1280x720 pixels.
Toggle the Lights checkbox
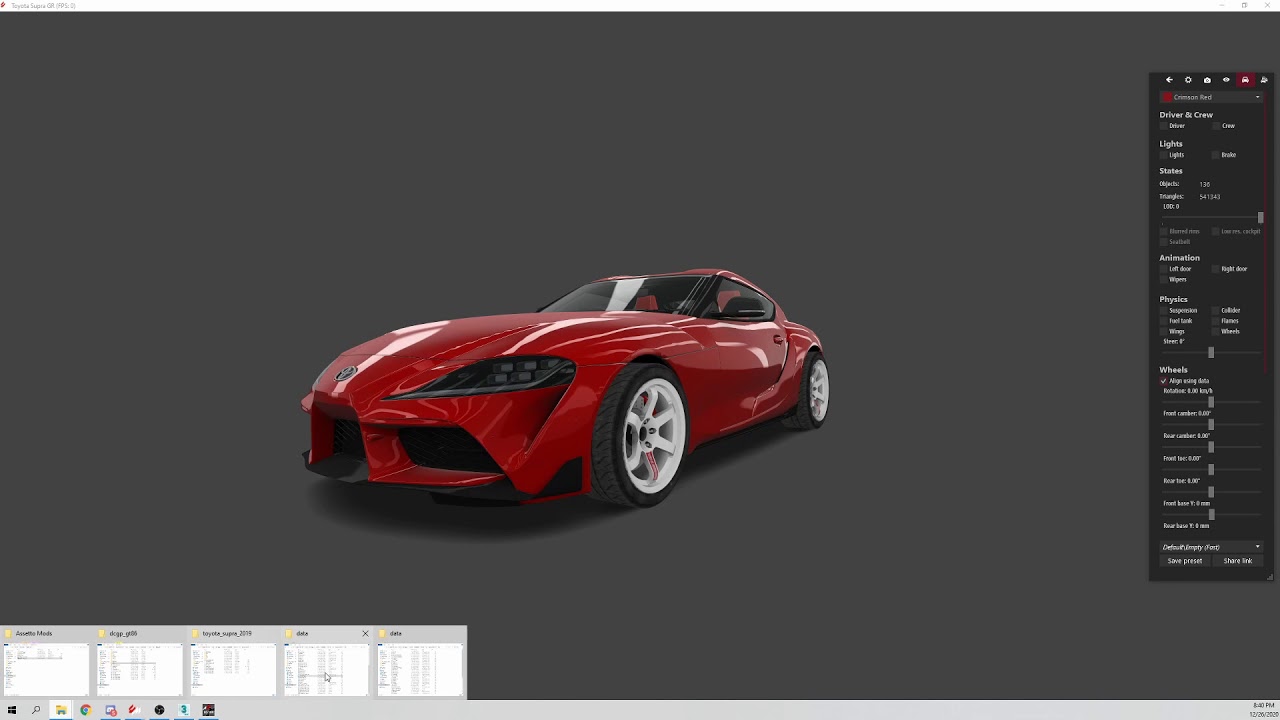pos(1164,155)
